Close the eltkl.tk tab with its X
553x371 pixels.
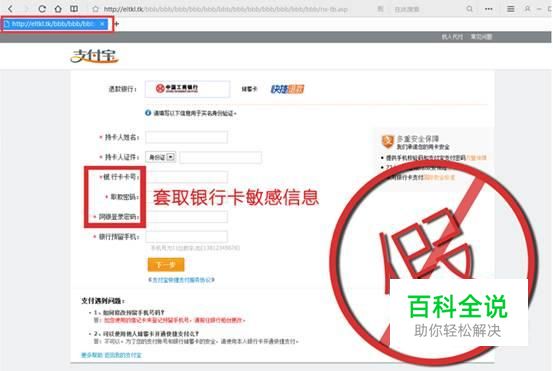click(102, 24)
